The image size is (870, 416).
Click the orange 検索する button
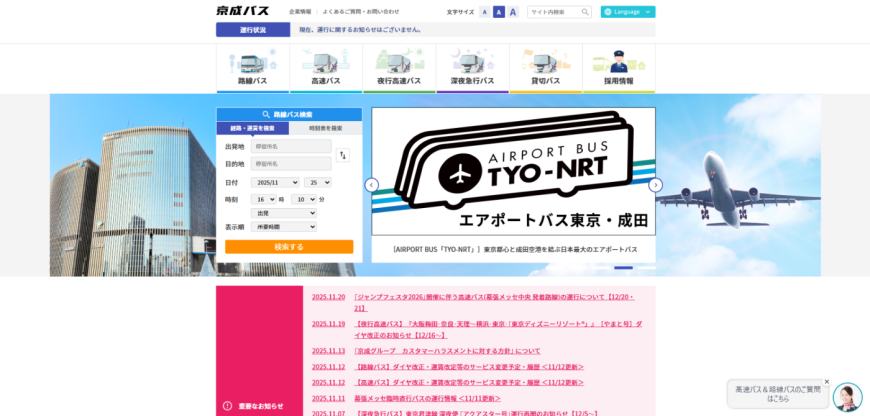coord(289,247)
